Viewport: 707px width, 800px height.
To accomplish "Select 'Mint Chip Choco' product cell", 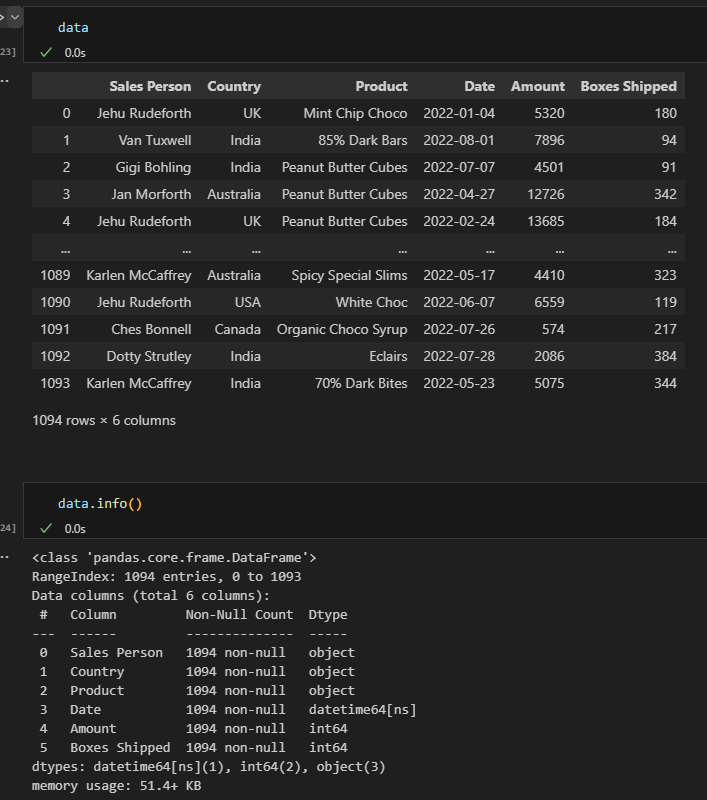I will tap(355, 113).
